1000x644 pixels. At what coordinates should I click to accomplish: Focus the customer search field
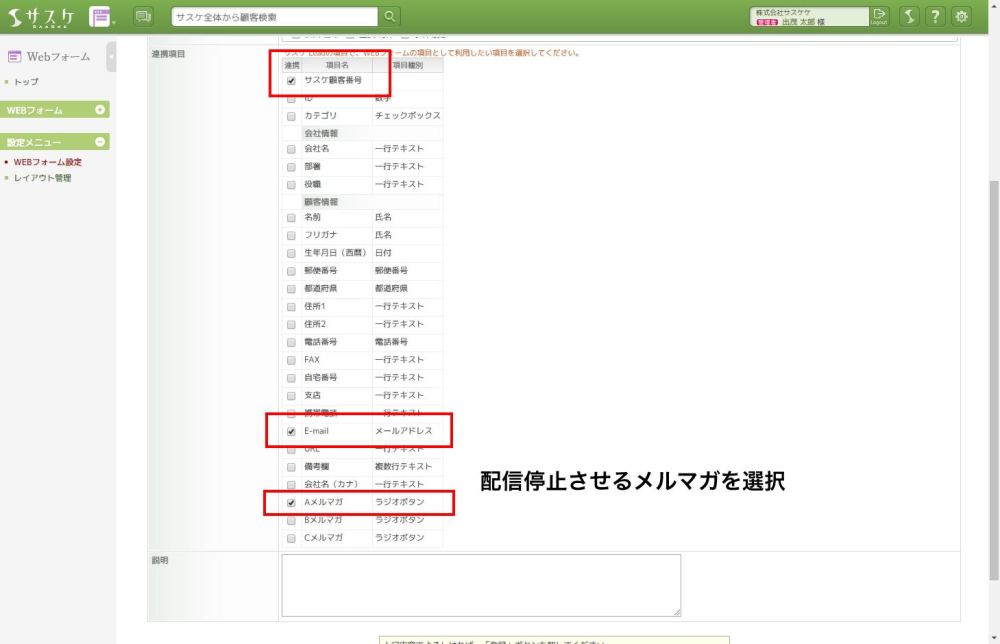274,17
